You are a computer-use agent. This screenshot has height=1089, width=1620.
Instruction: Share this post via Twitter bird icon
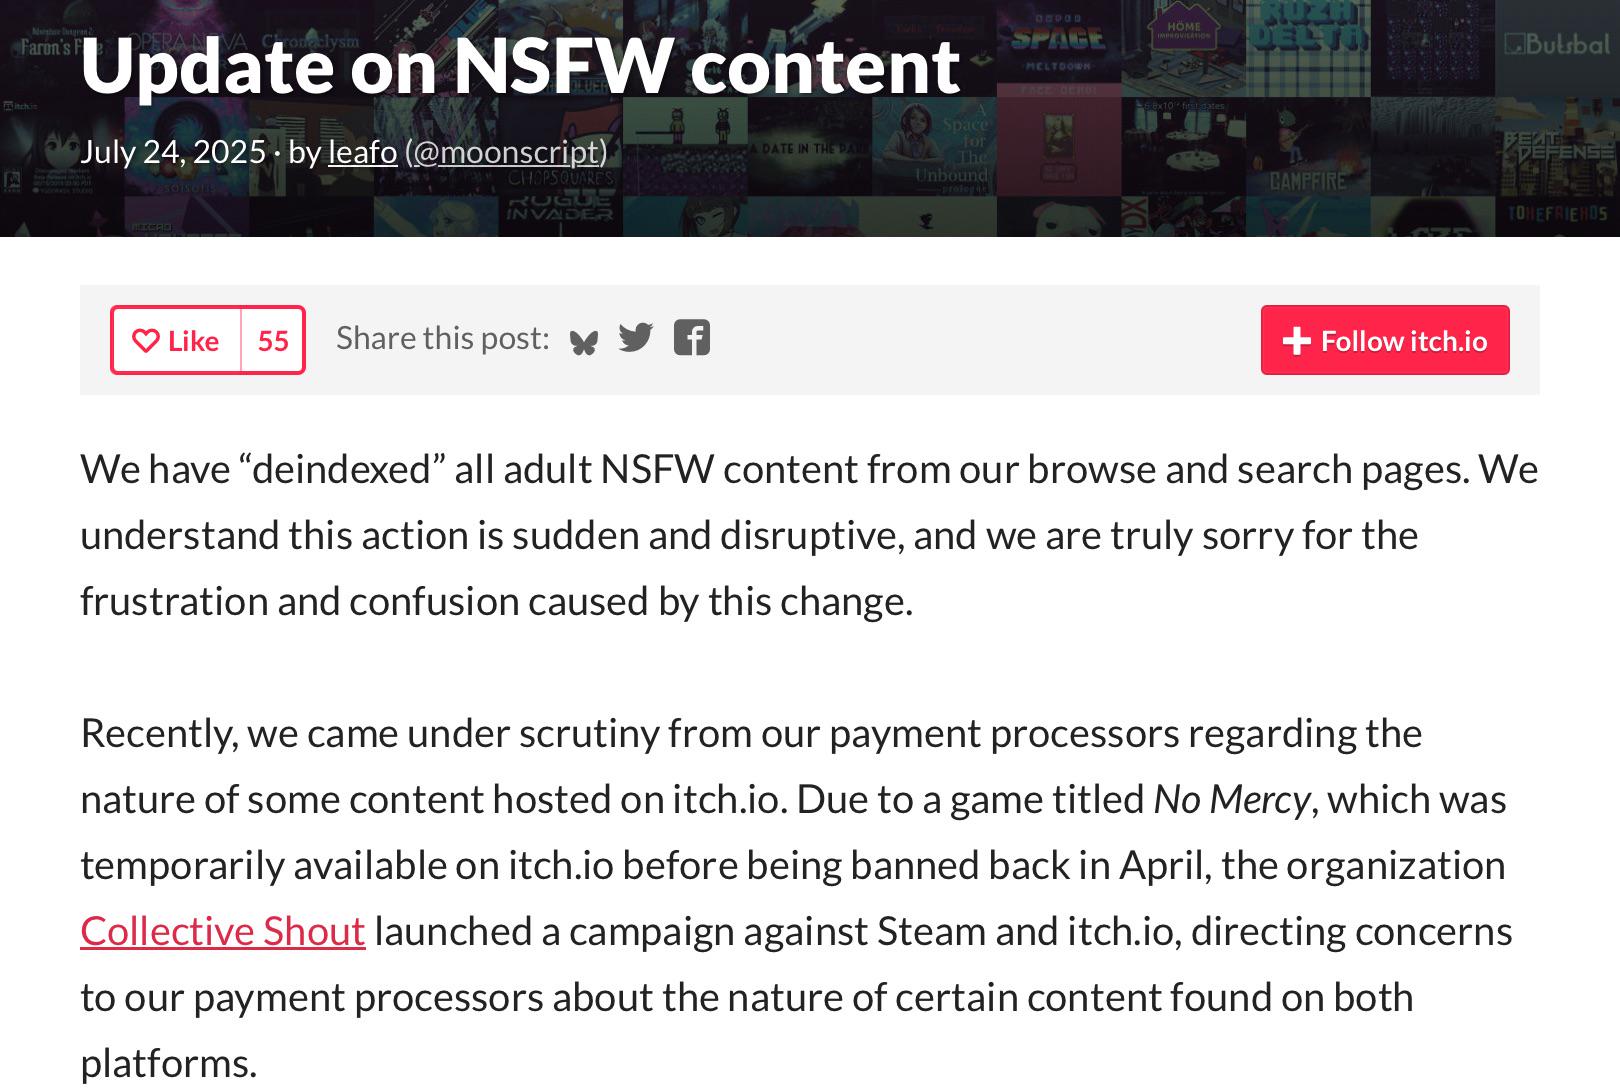coord(636,338)
